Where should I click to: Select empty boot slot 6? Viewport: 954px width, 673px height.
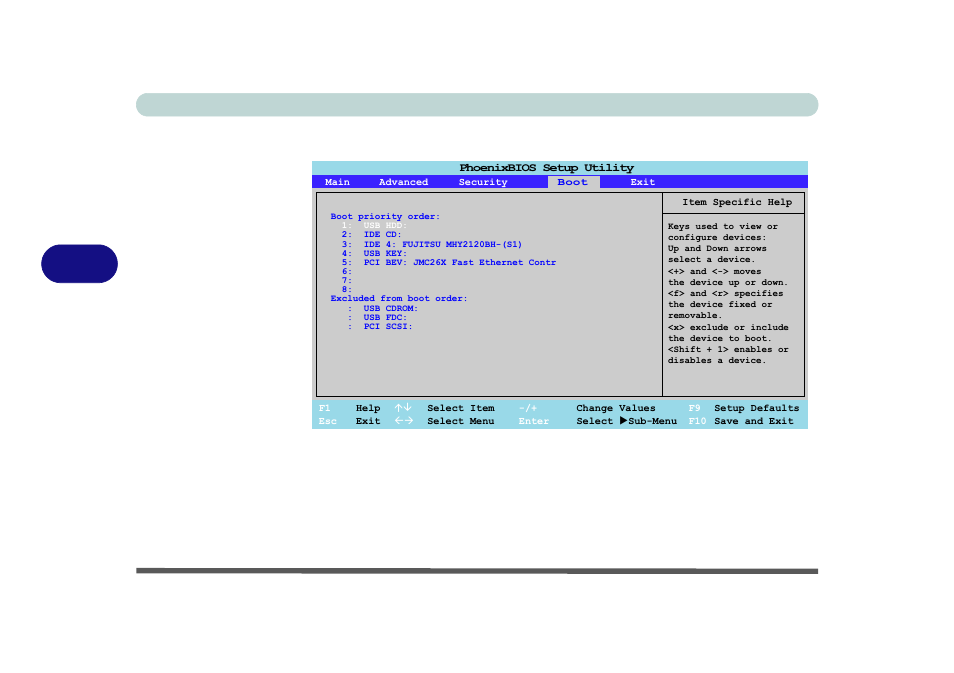[x=347, y=271]
